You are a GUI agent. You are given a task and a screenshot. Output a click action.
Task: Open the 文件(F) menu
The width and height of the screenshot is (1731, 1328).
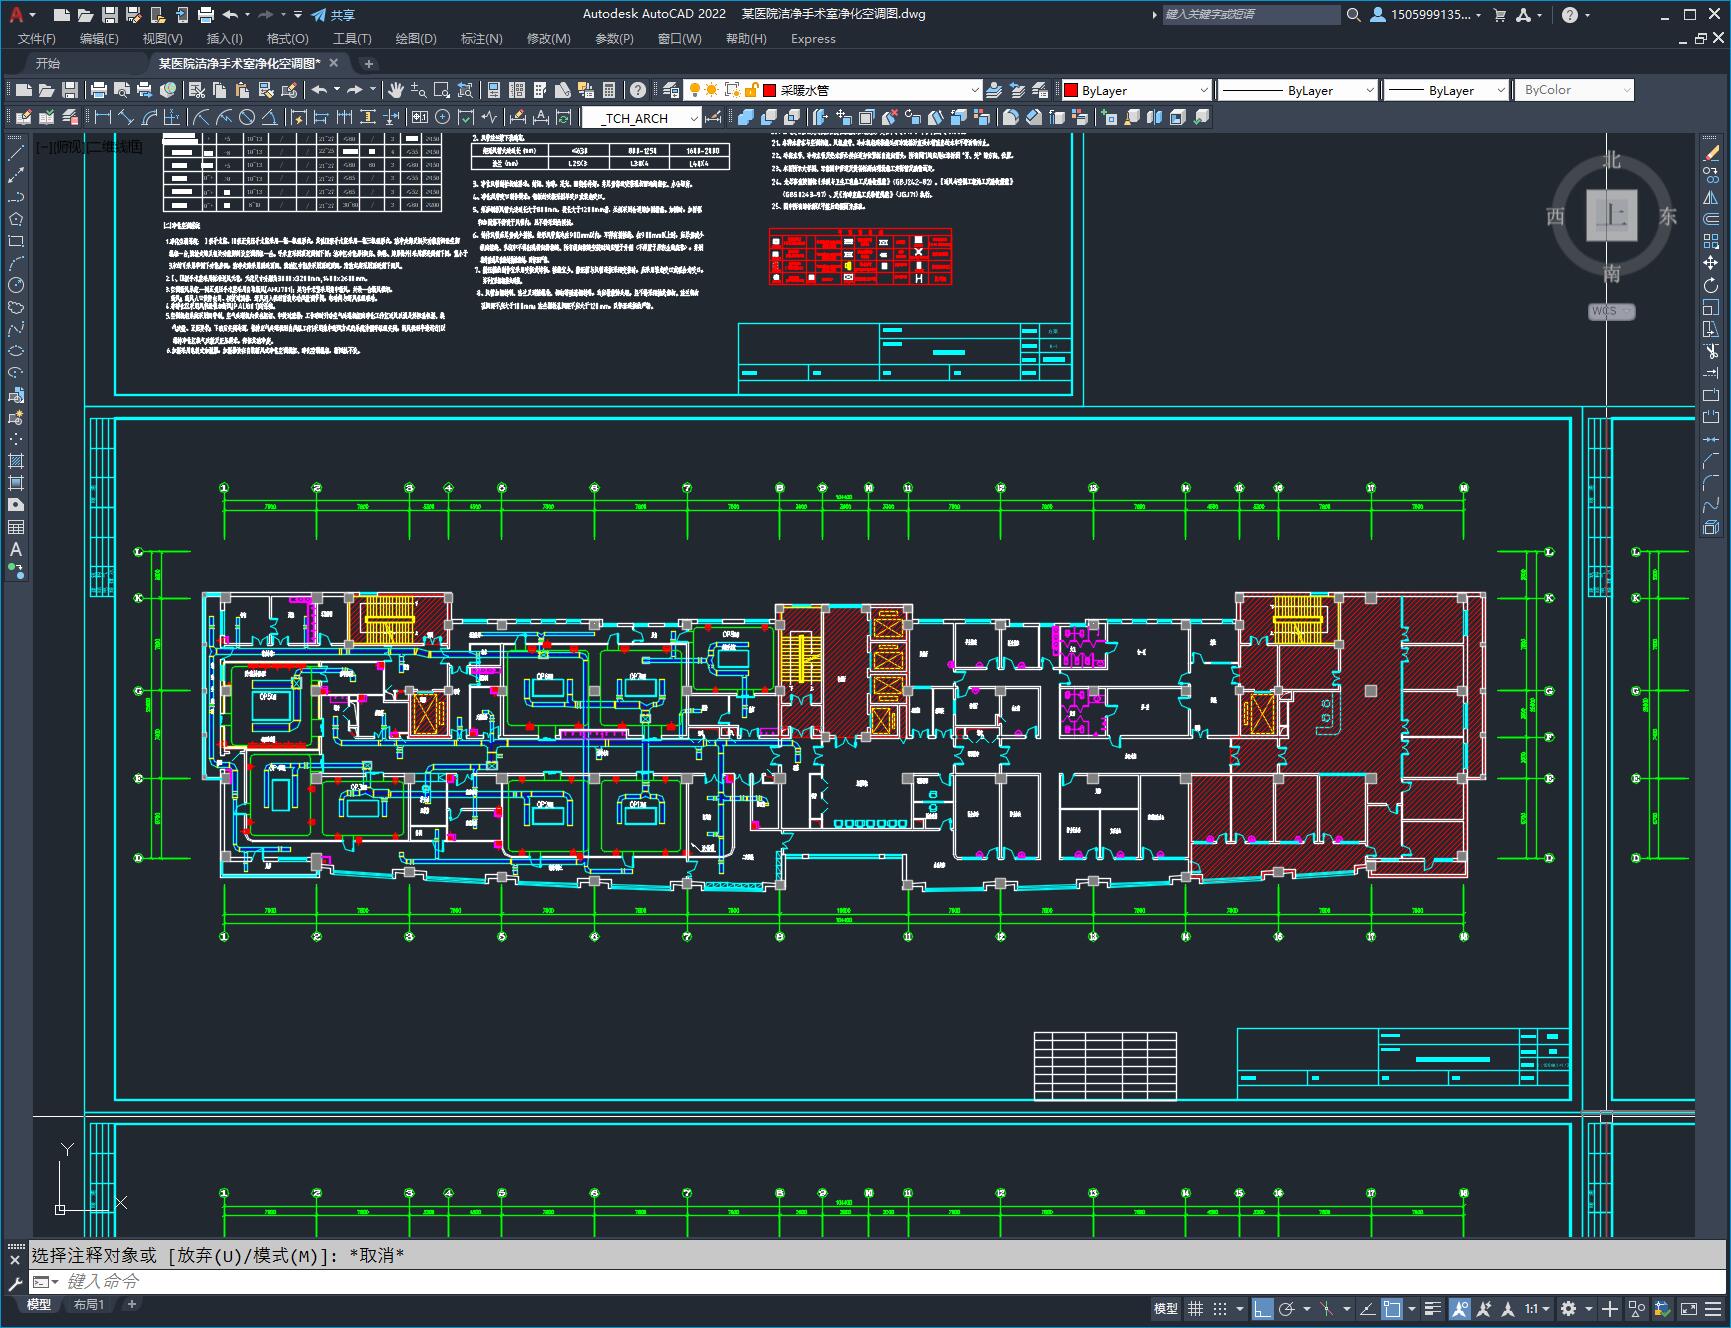click(x=37, y=38)
